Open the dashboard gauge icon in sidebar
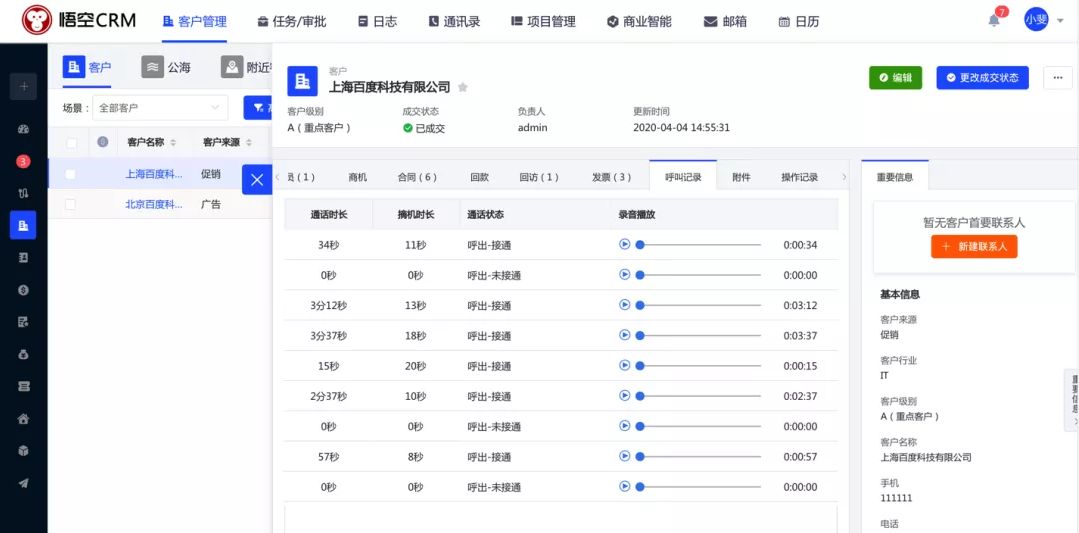Image resolution: width=1079 pixels, height=533 pixels. (x=23, y=129)
